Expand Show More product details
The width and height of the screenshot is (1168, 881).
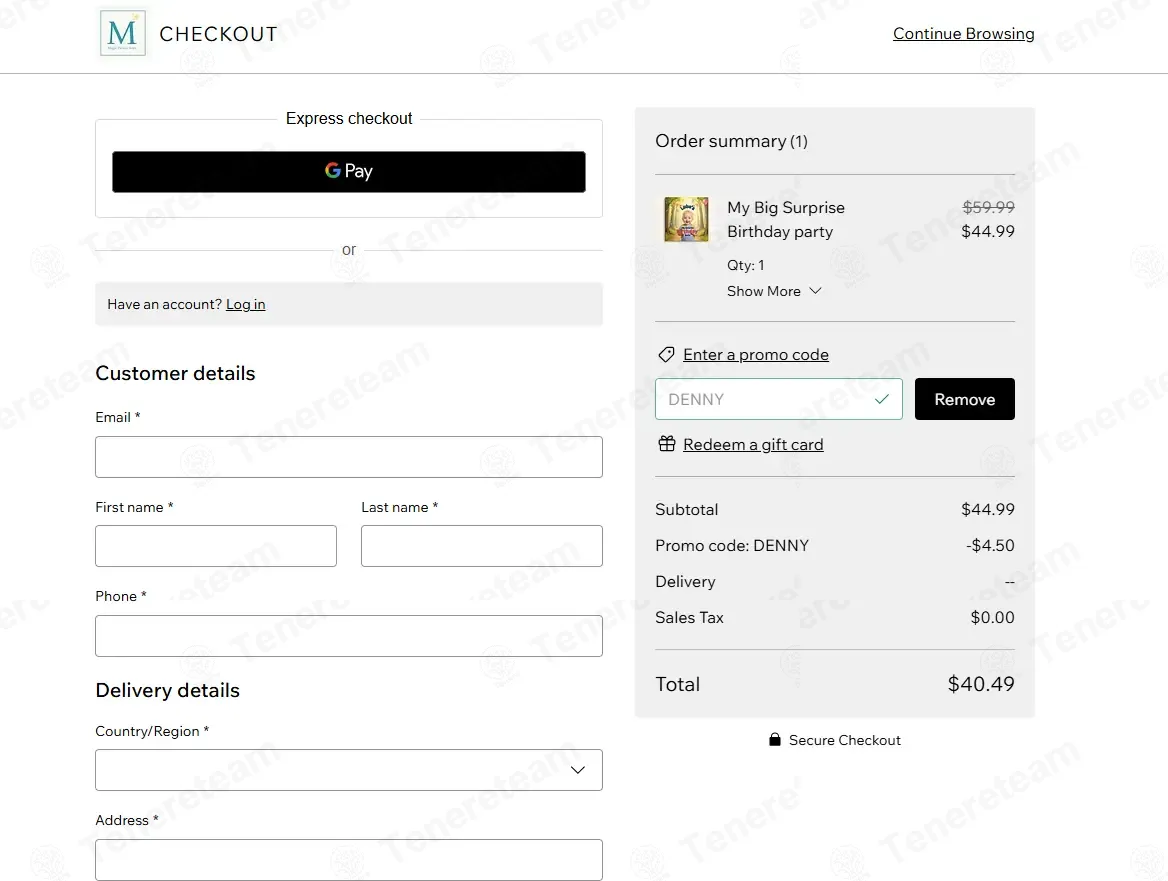(x=774, y=291)
